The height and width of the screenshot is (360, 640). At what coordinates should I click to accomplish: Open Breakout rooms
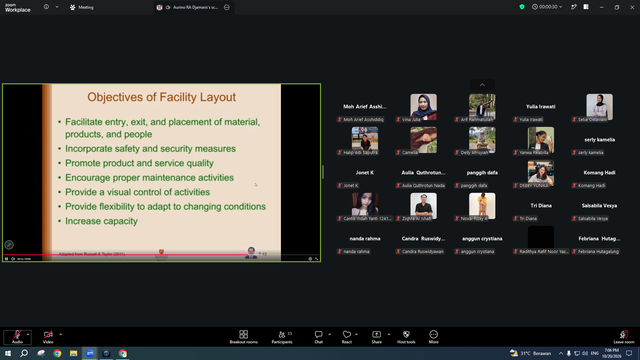243,337
